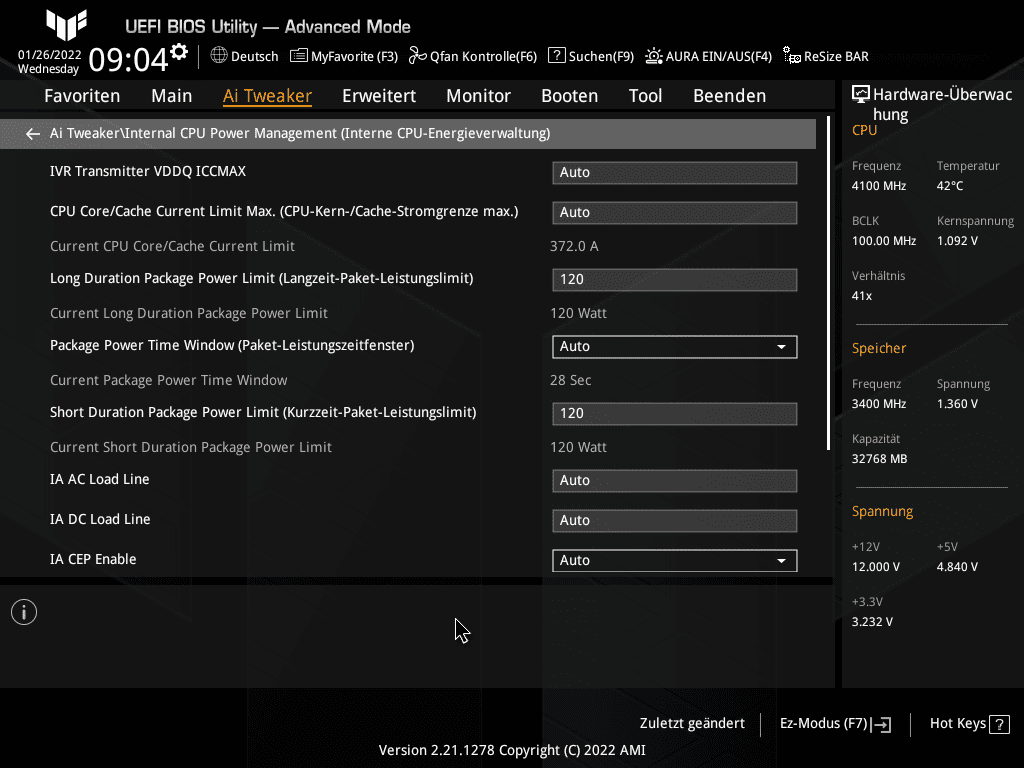Click the back arrow in breadcrumb
The width and height of the screenshot is (1024, 768).
point(33,134)
